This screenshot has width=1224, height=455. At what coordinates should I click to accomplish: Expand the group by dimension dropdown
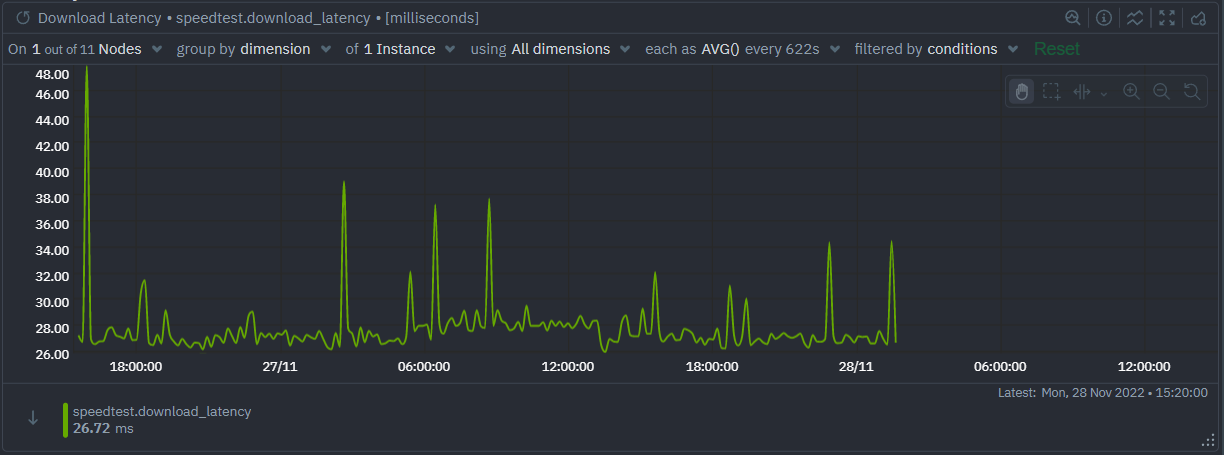pos(253,49)
